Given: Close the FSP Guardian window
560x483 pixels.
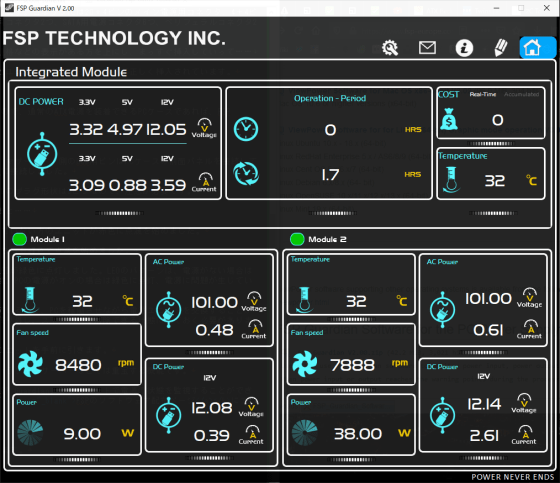Looking at the screenshot, I should pyautogui.click(x=546, y=8).
